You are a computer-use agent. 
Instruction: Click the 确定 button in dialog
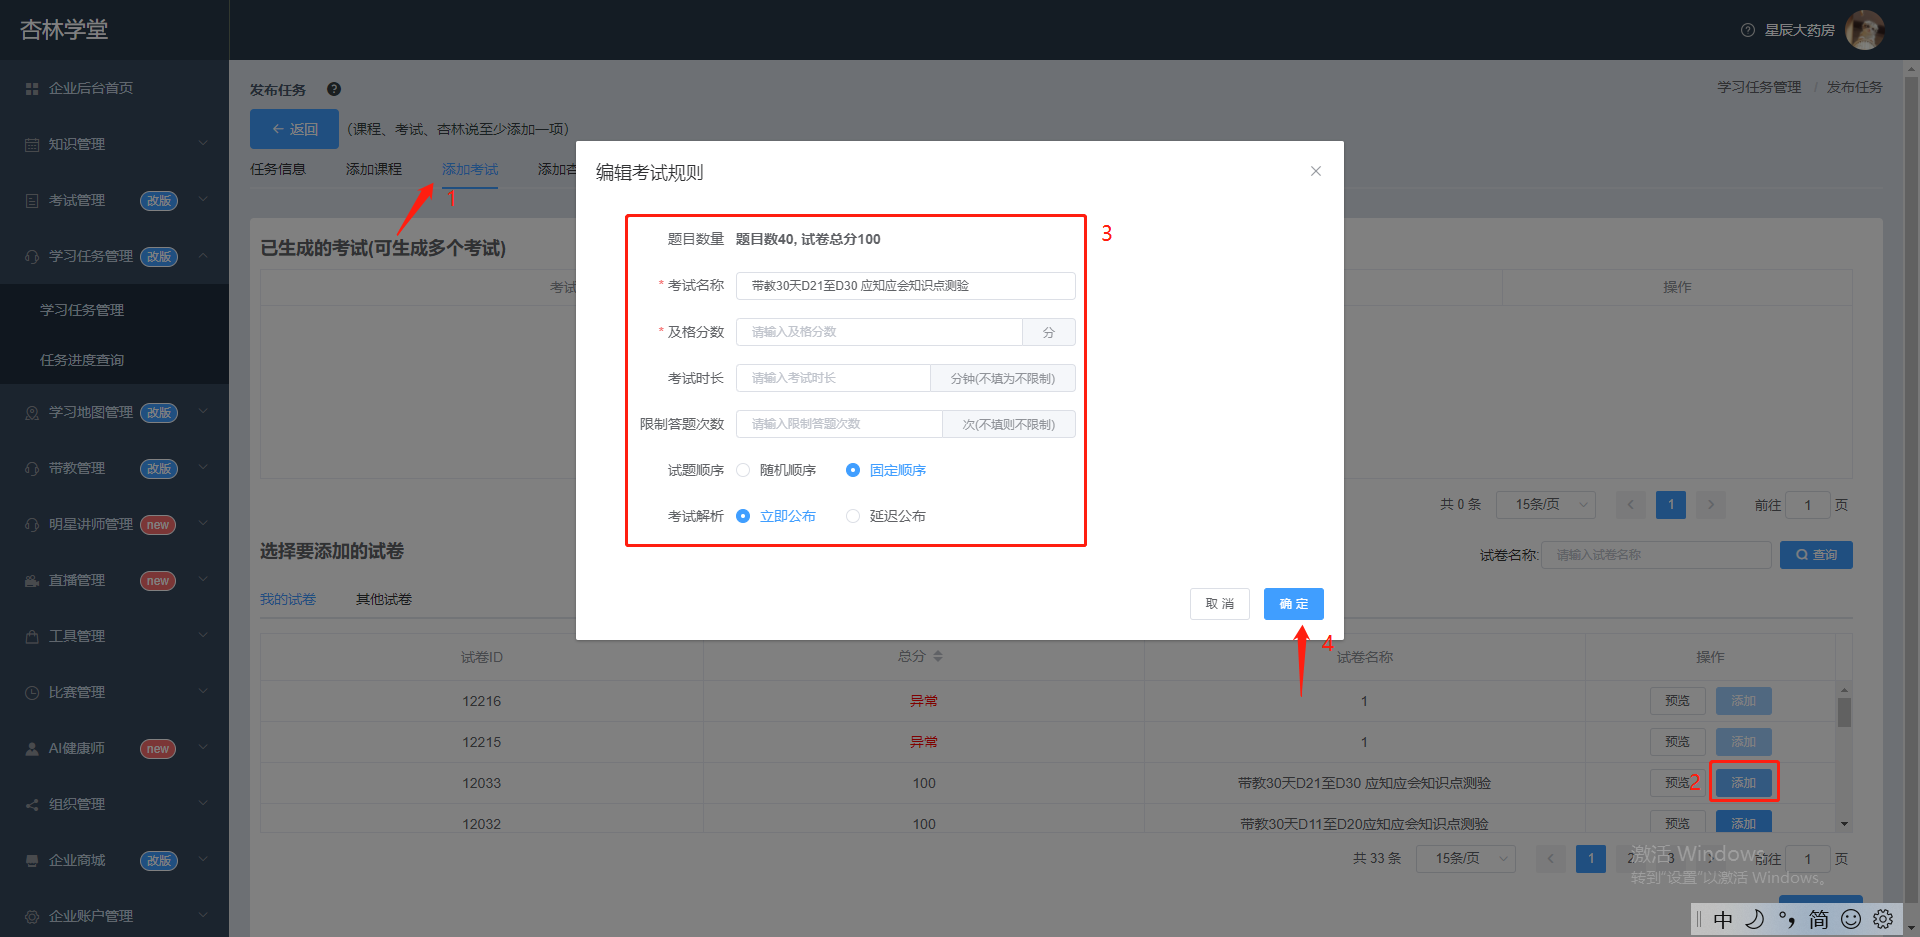tap(1294, 604)
